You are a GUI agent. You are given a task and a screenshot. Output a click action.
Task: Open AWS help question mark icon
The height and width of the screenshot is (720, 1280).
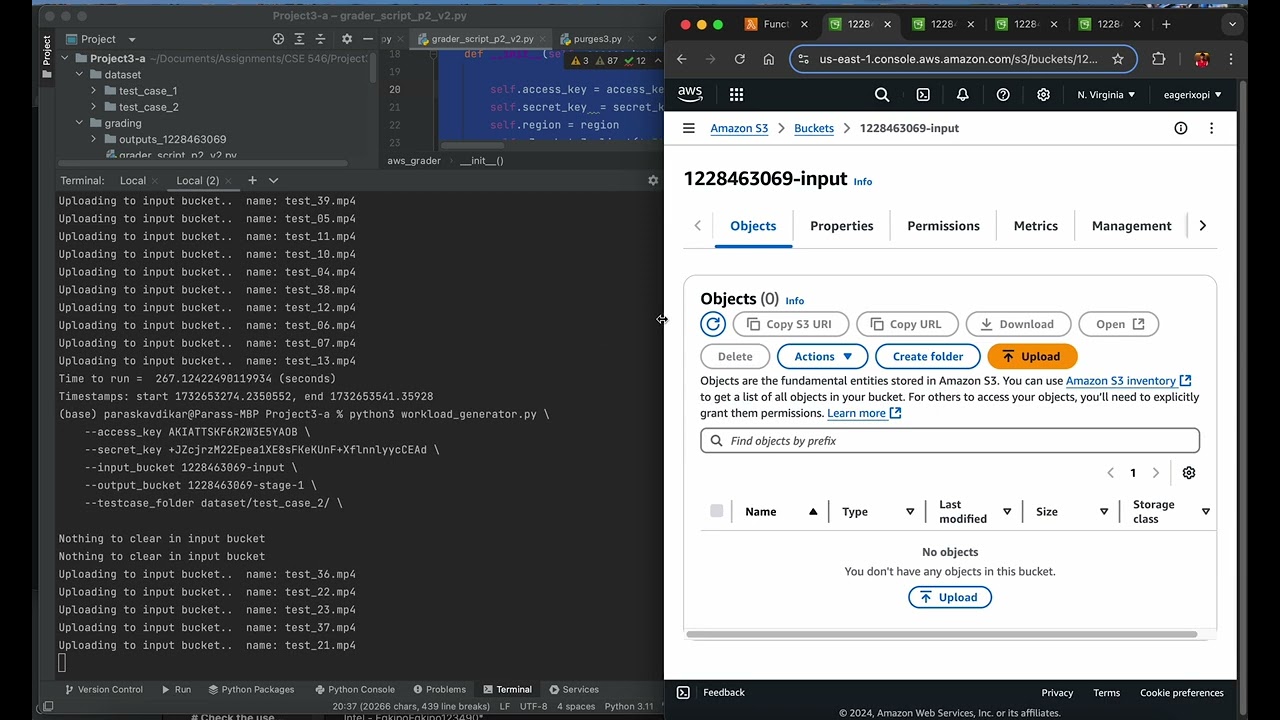click(x=1003, y=94)
